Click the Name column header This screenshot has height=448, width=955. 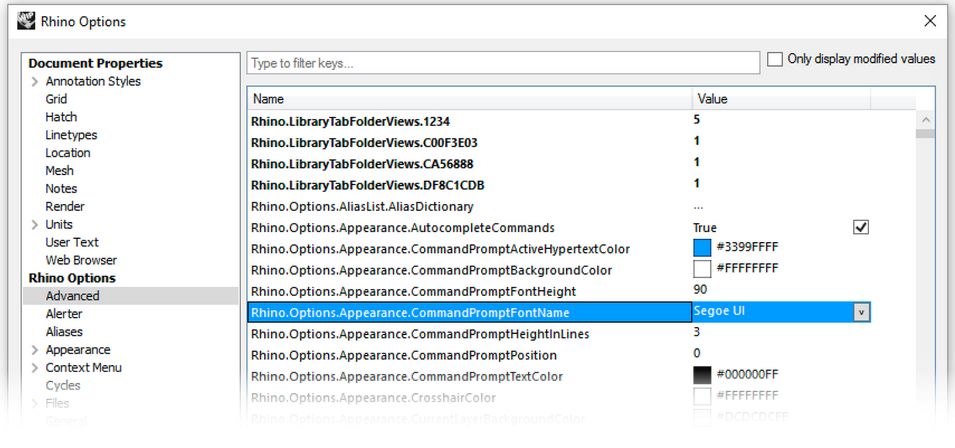470,99
